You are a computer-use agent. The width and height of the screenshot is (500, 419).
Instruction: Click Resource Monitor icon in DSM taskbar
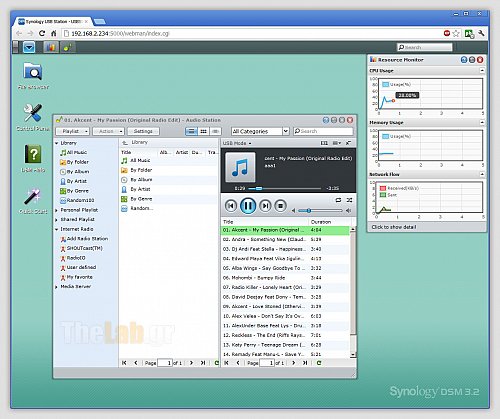[51, 47]
